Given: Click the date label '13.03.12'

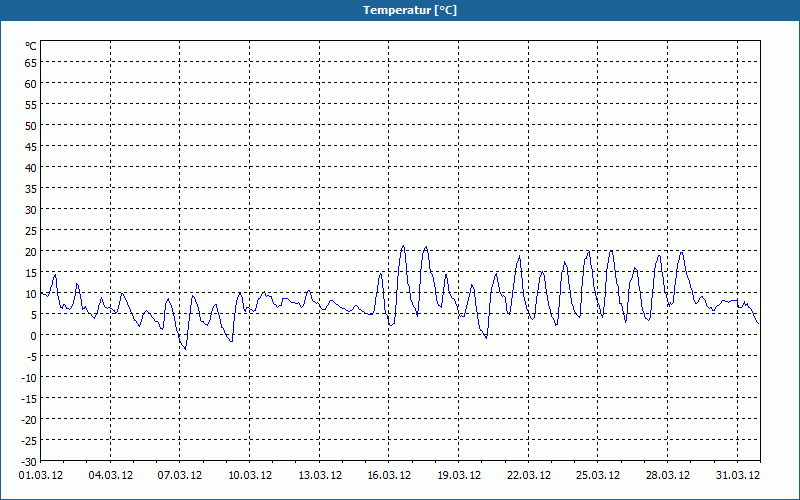Looking at the screenshot, I should coord(320,476).
